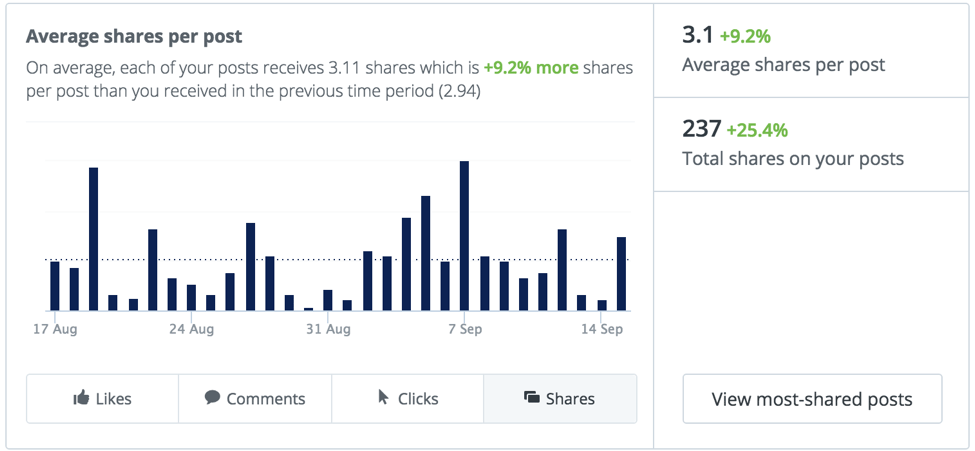Click the 237 total shares stat
This screenshot has width=975, height=451.
tap(701, 129)
